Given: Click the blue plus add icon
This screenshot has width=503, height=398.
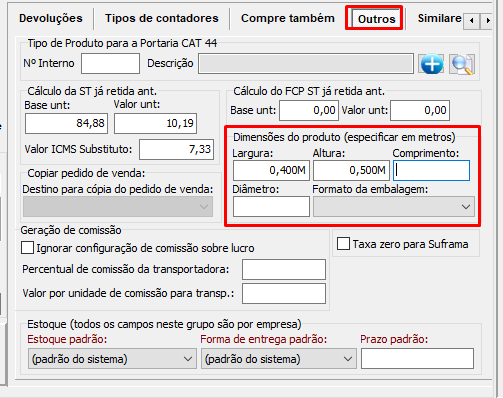Looking at the screenshot, I should 432,64.
